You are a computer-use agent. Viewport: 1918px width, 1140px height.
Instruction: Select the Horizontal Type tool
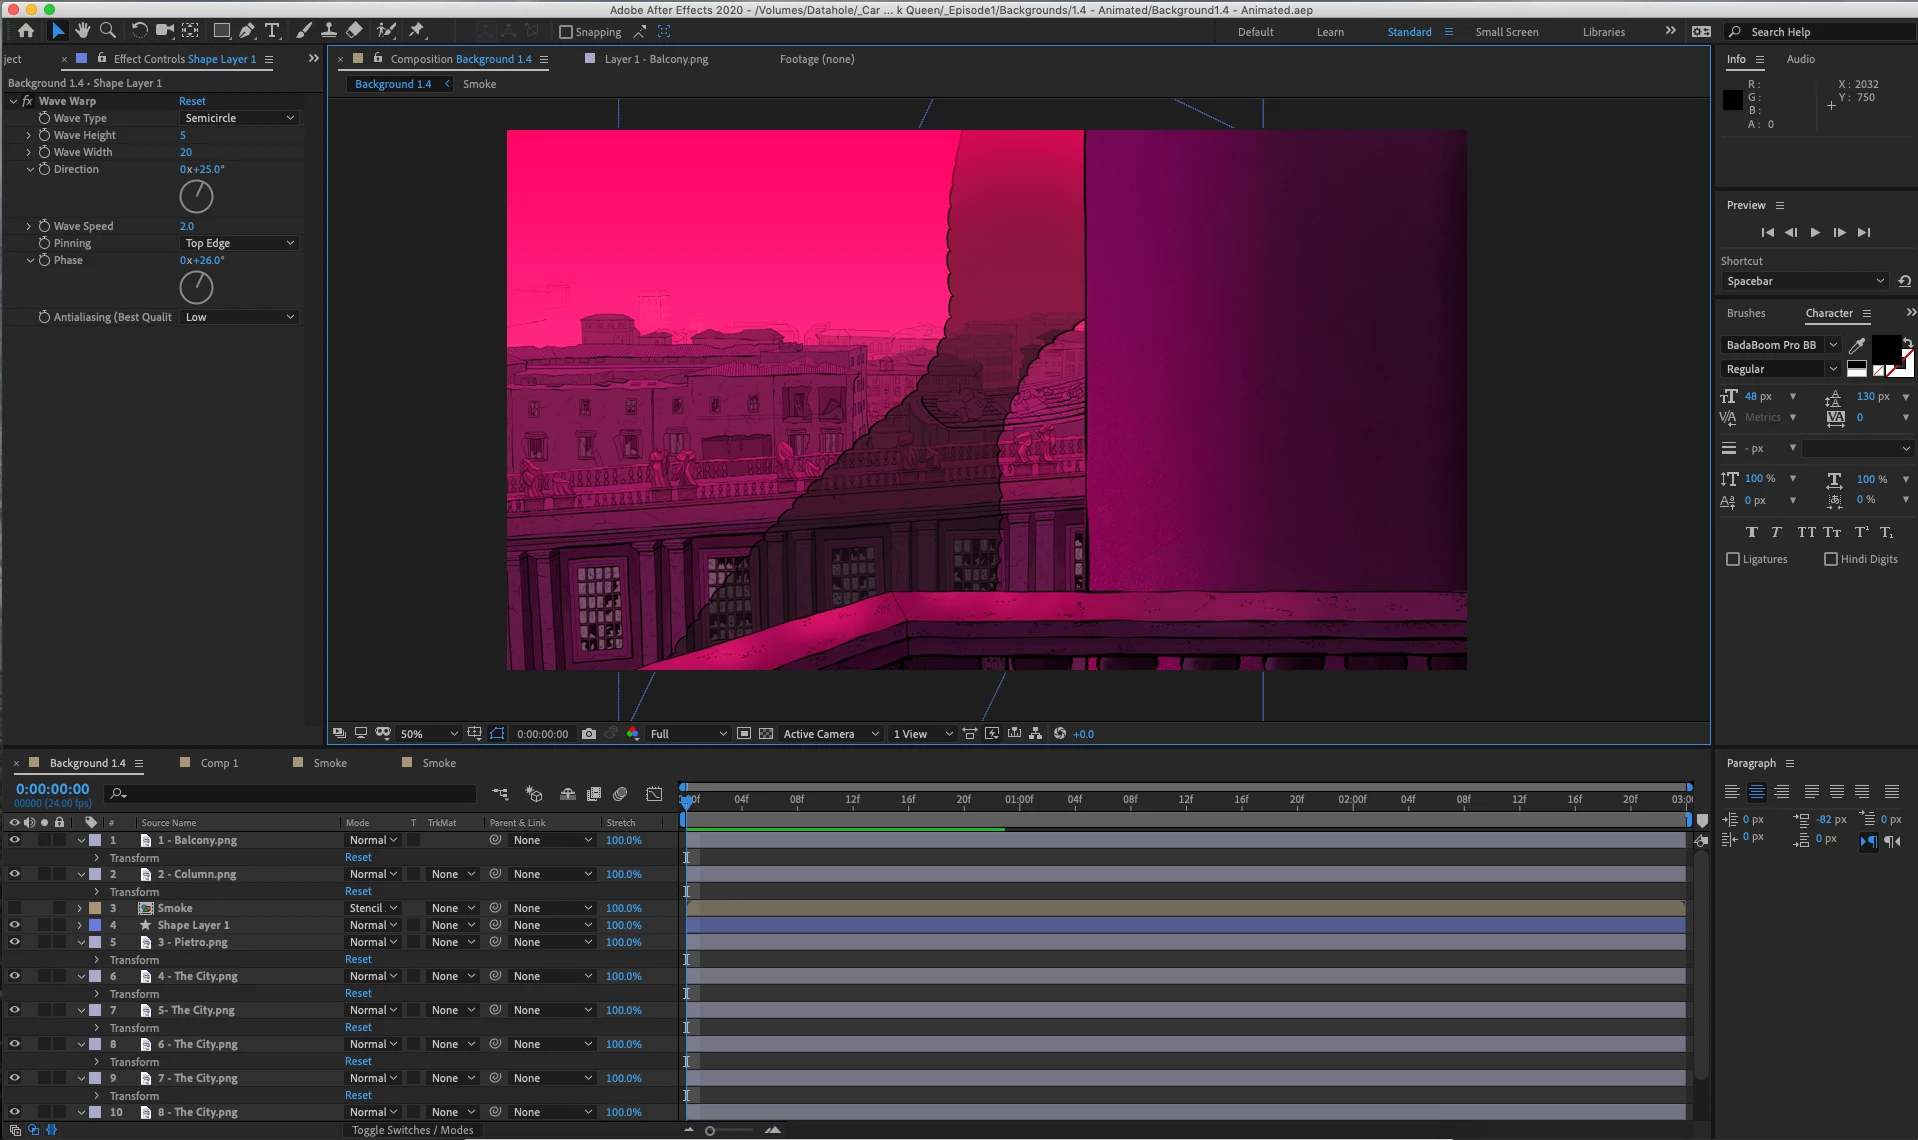point(272,31)
